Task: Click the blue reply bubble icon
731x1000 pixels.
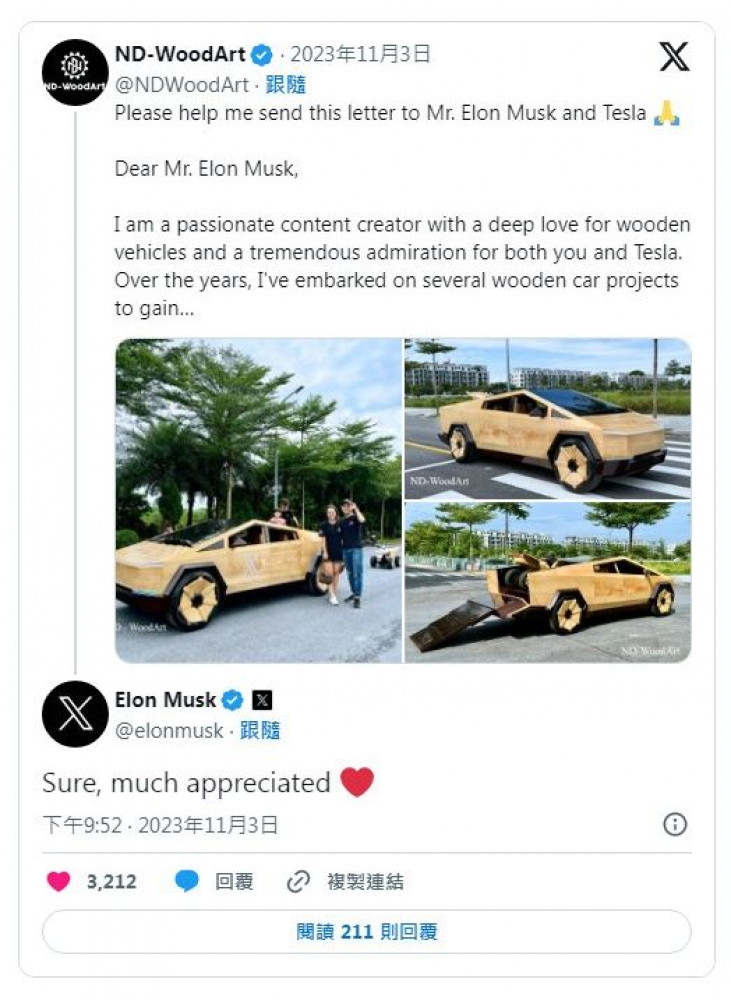Action: pos(187,881)
